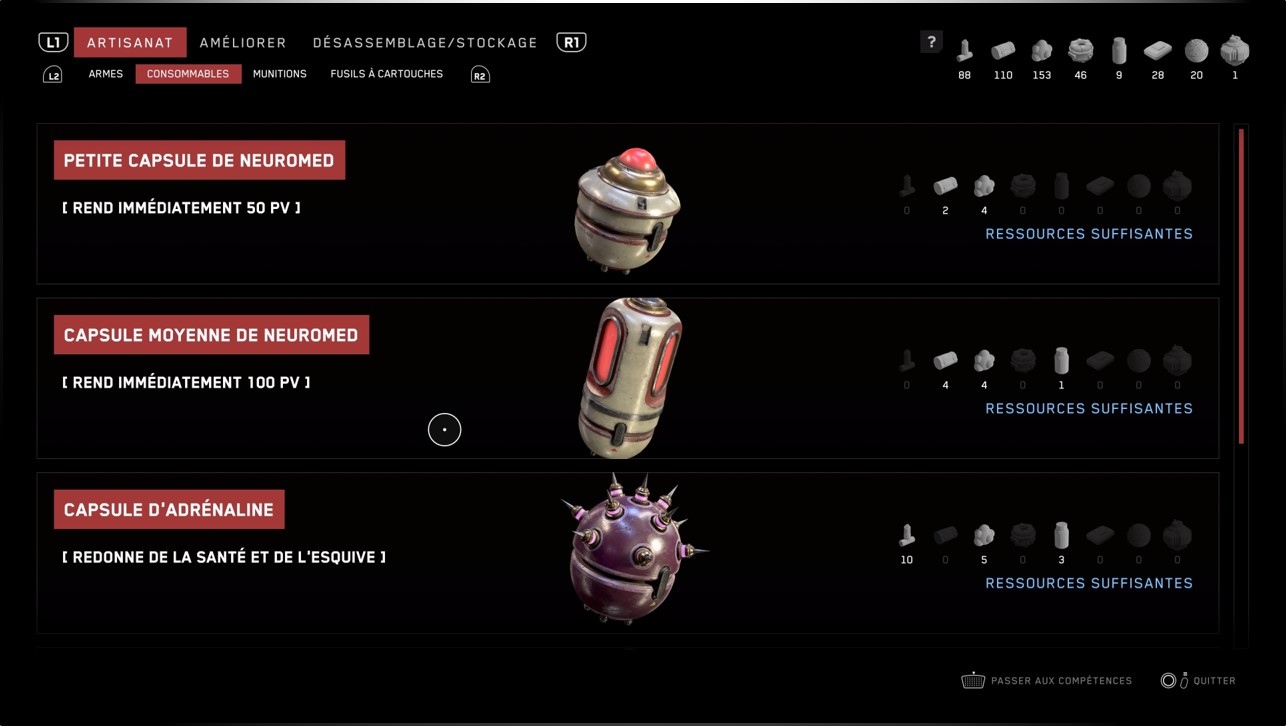
Task: Click the resource icon showing 46
Action: click(1080, 50)
